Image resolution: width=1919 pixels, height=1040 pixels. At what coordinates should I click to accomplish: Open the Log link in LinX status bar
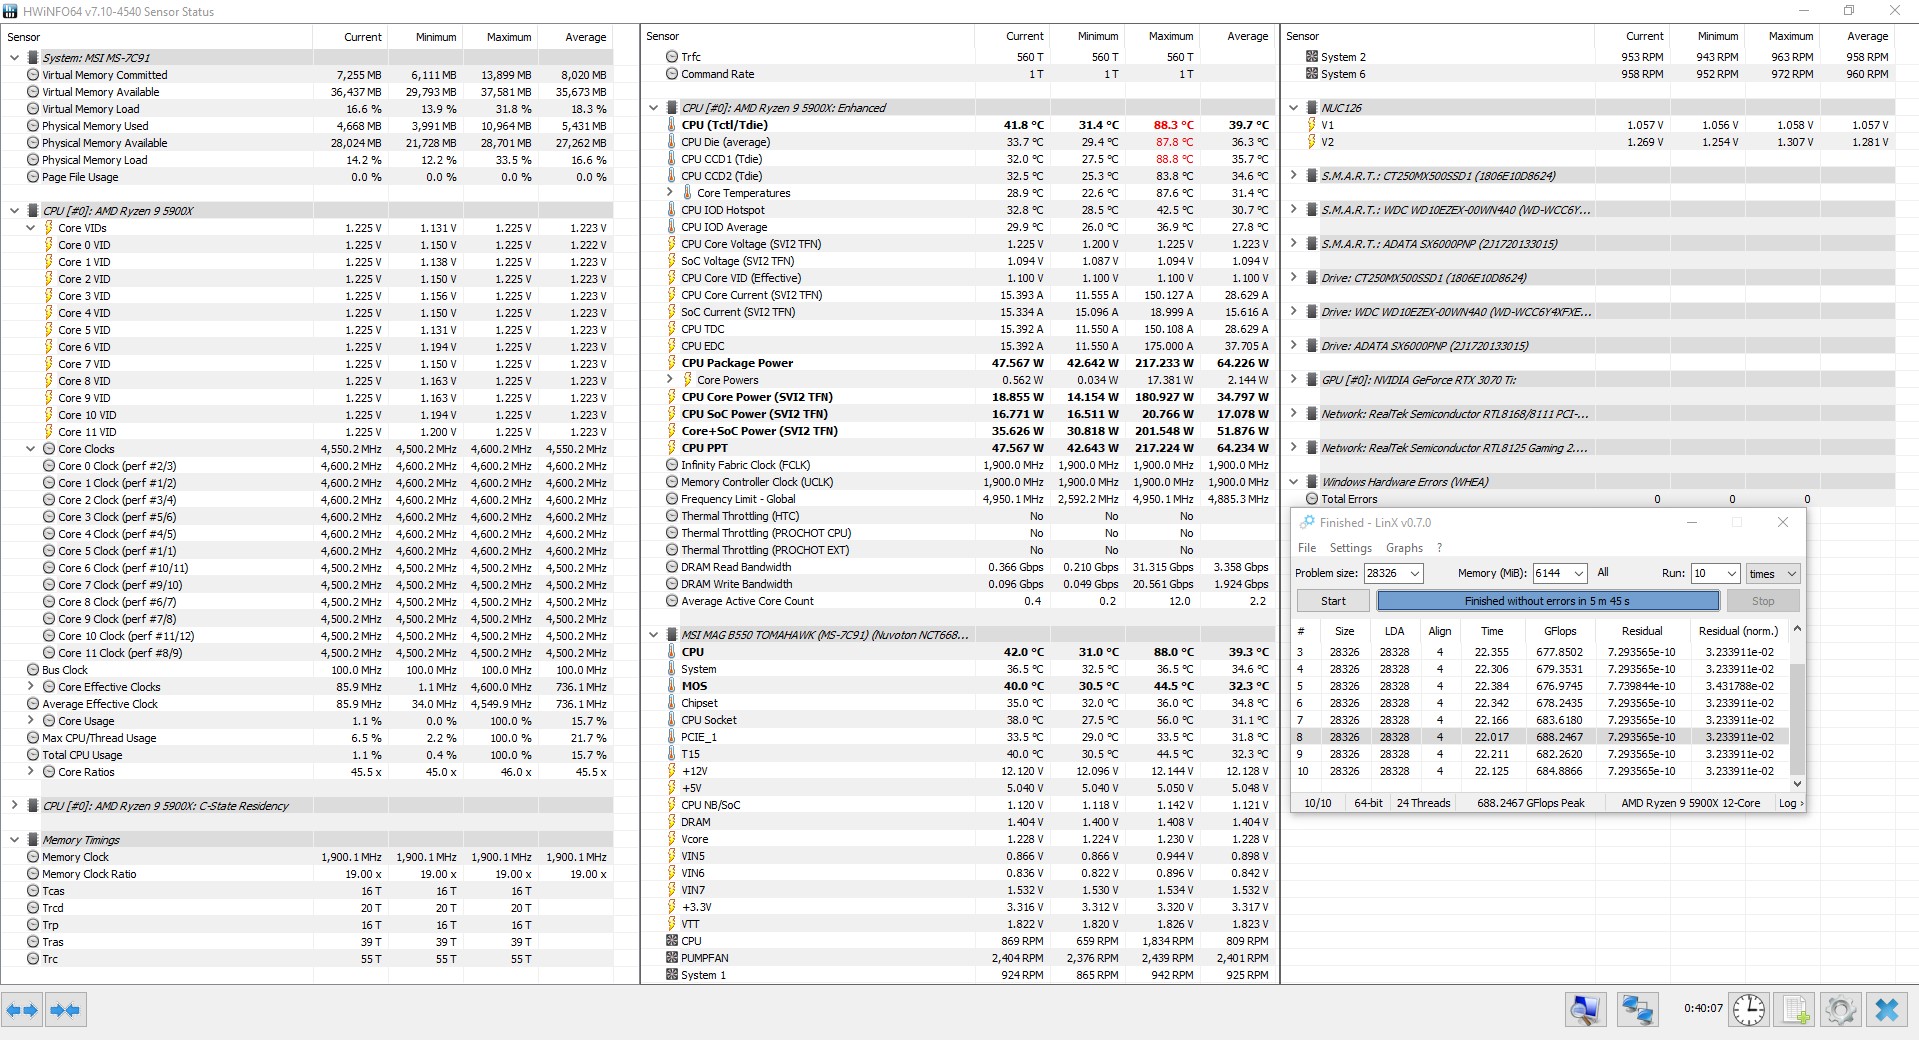click(x=1791, y=803)
